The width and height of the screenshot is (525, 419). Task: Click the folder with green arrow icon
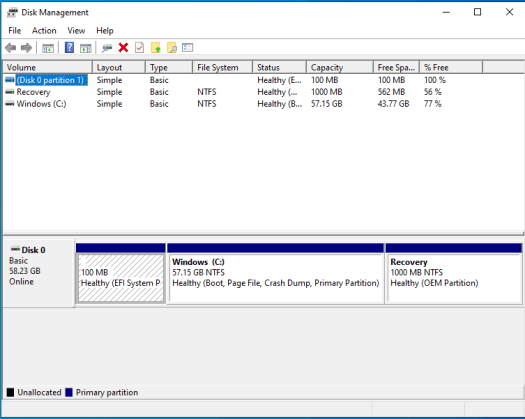tap(156, 48)
